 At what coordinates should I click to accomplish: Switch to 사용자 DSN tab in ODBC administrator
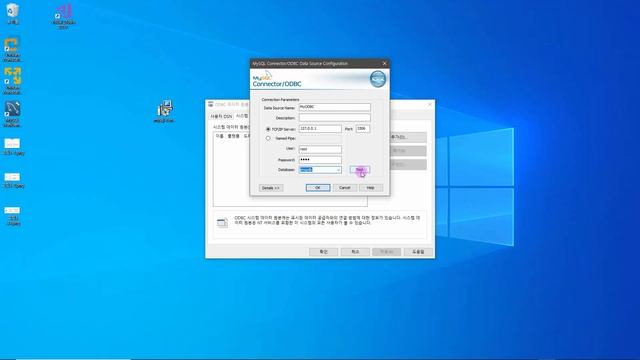click(221, 116)
